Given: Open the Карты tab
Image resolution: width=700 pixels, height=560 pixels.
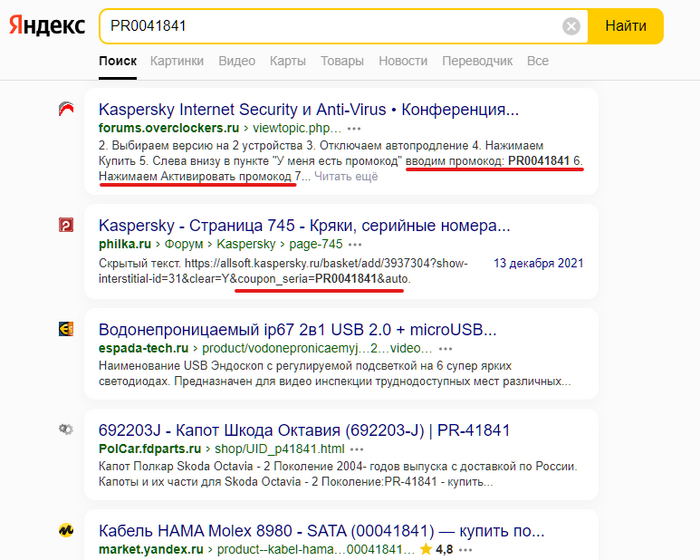Looking at the screenshot, I should coord(287,61).
